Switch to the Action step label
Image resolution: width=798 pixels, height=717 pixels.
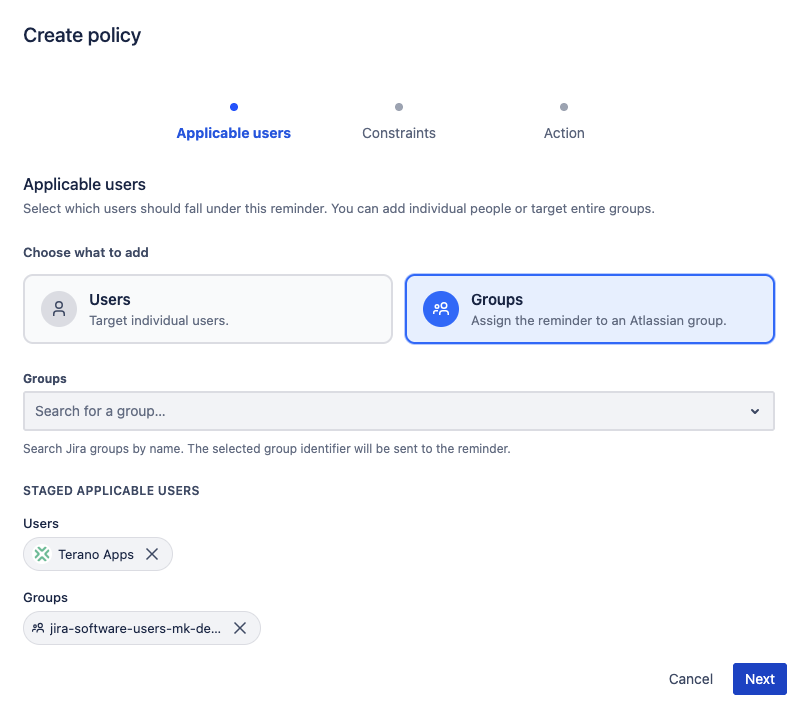tap(564, 133)
